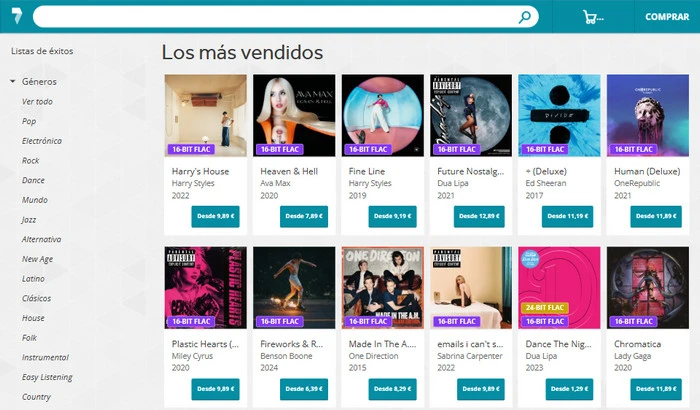Click the magnifier search icon
Image resolution: width=700 pixels, height=410 pixels.
point(525,17)
